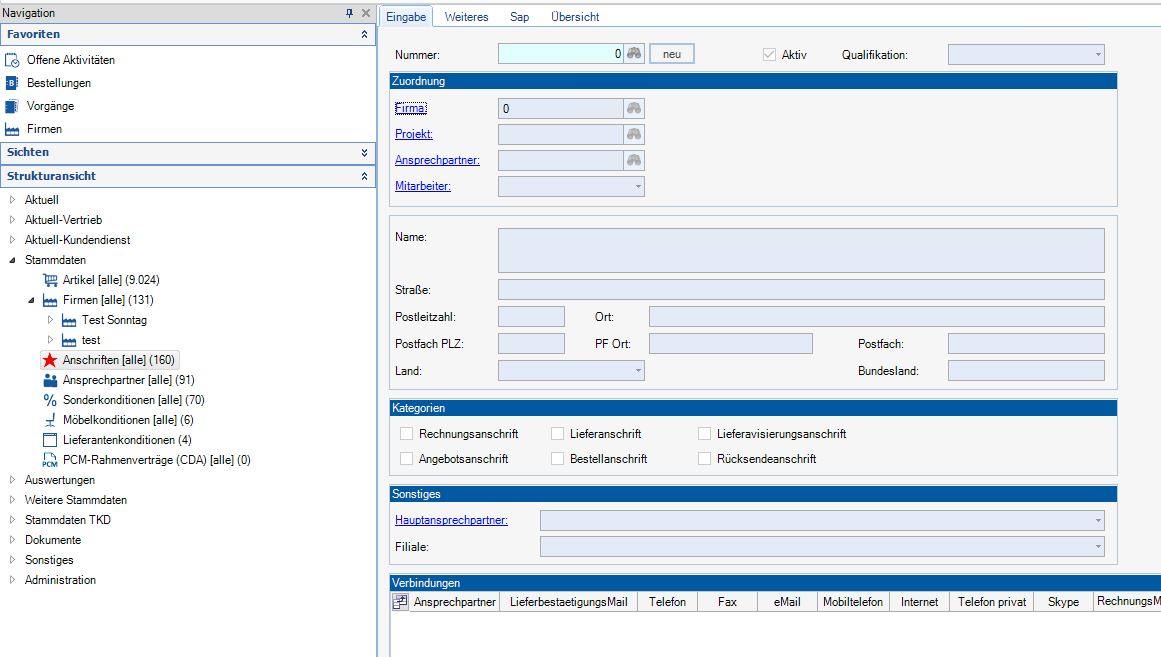
Task: Open the Übersicht tab
Action: coord(575,17)
